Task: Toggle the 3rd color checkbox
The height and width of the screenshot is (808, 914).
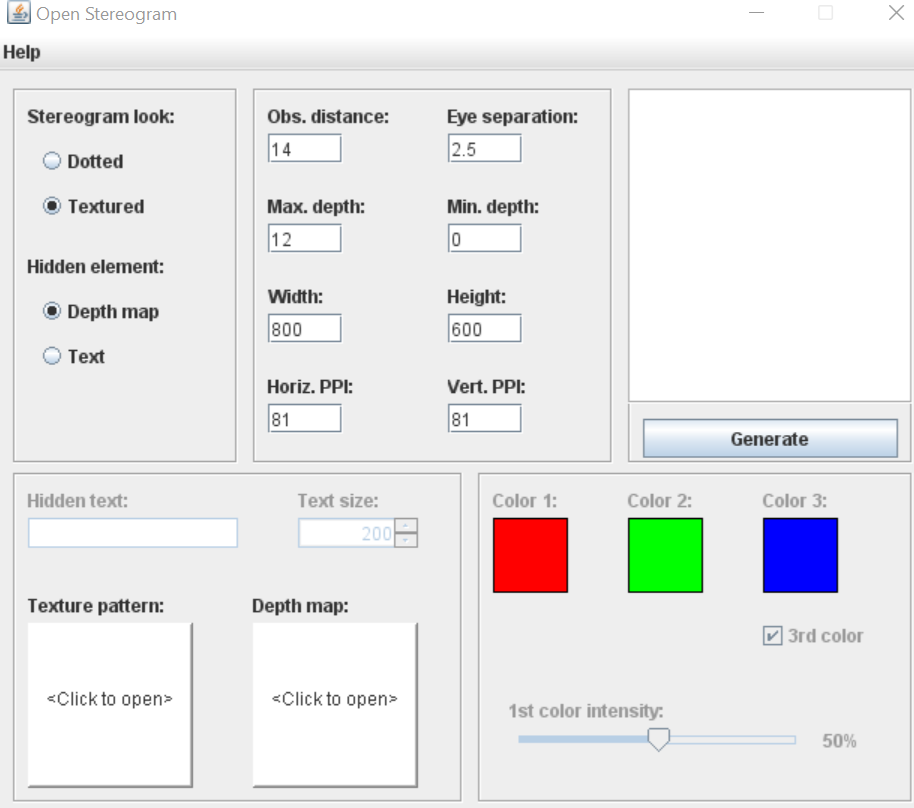Action: click(772, 635)
